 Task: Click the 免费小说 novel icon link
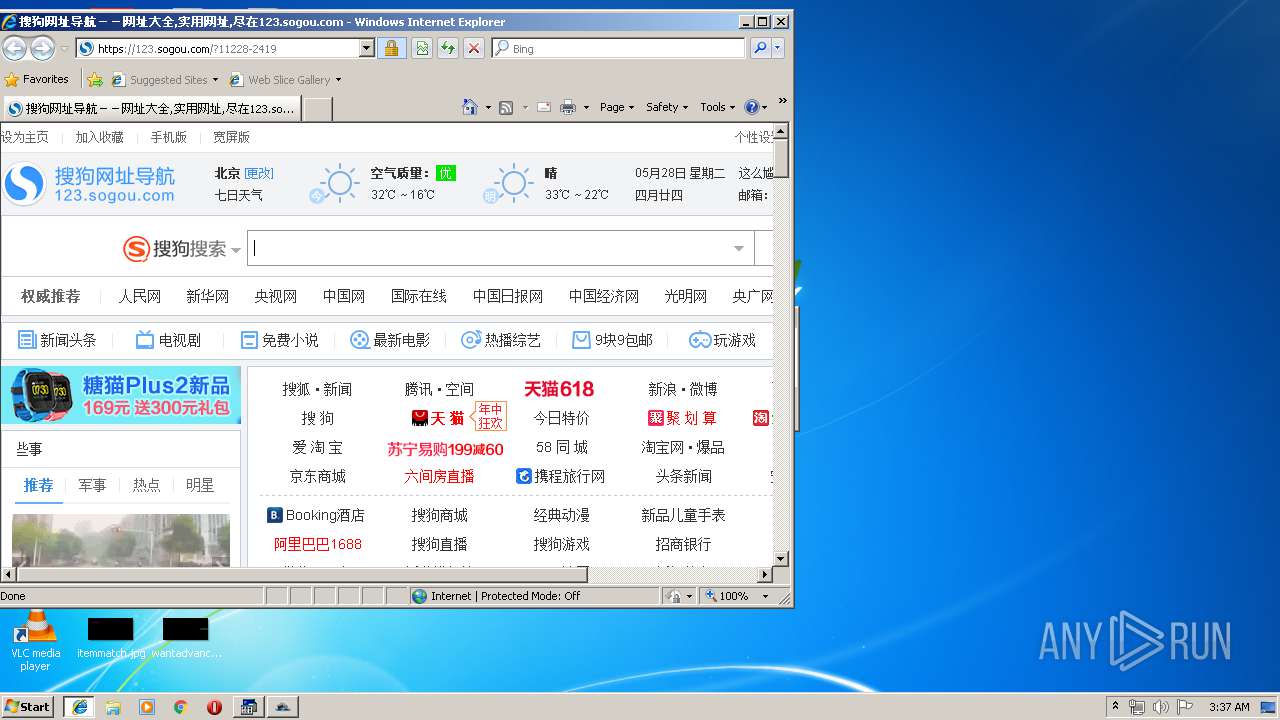tap(279, 340)
